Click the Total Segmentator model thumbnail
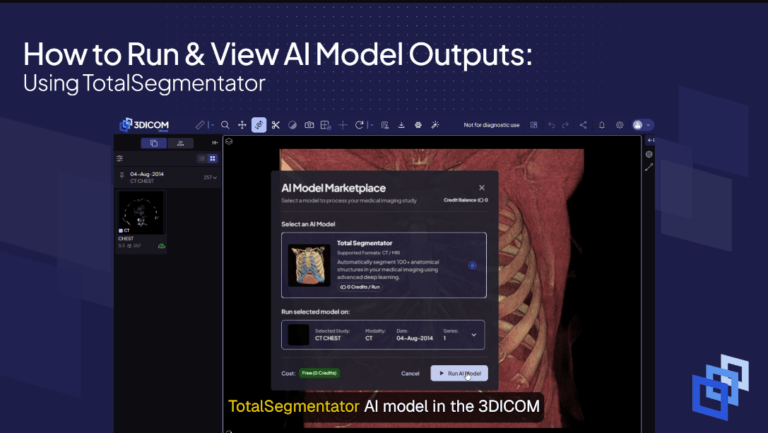Image resolution: width=768 pixels, height=433 pixels. coord(309,265)
